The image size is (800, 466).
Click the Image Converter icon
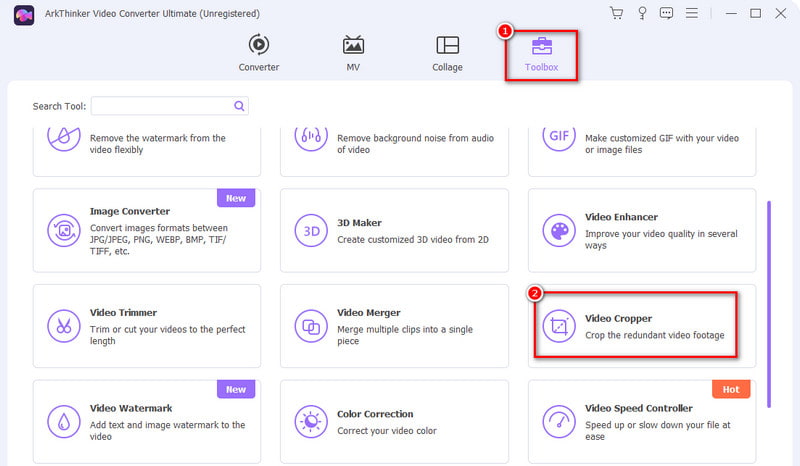pos(64,231)
